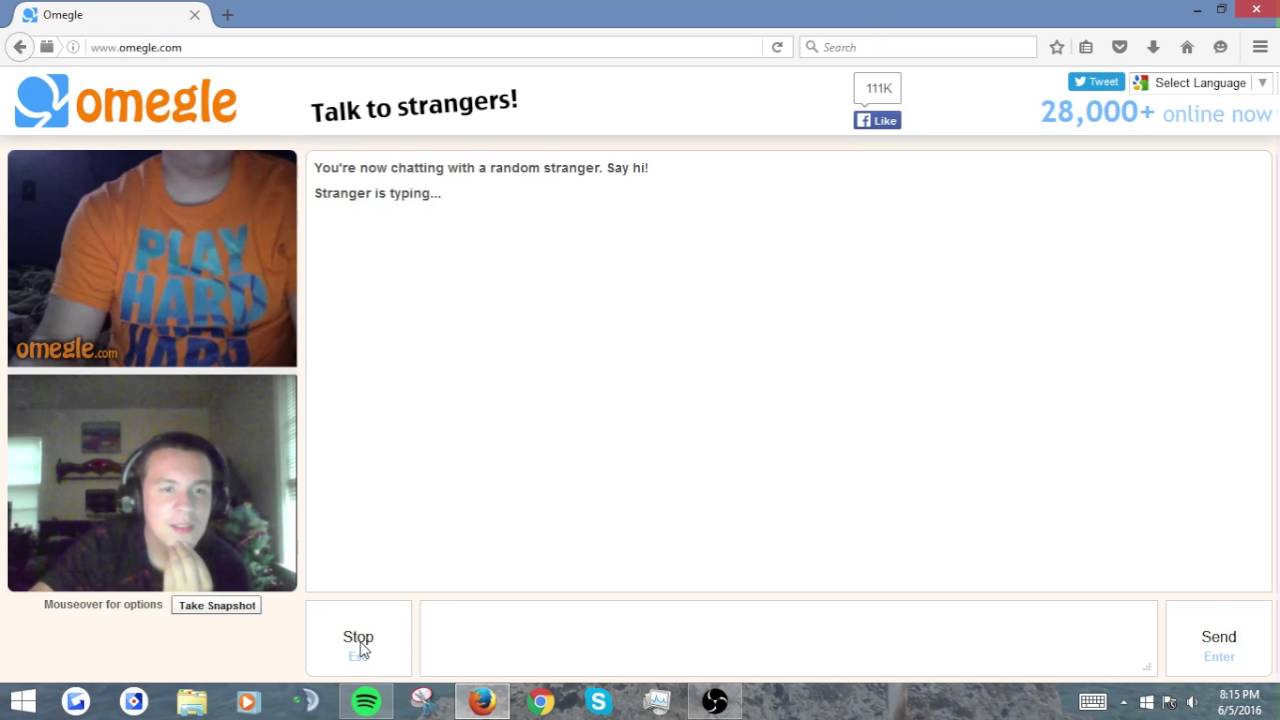This screenshot has height=720, width=1280.
Task: Click the browser back arrow button
Action: pyautogui.click(x=19, y=47)
